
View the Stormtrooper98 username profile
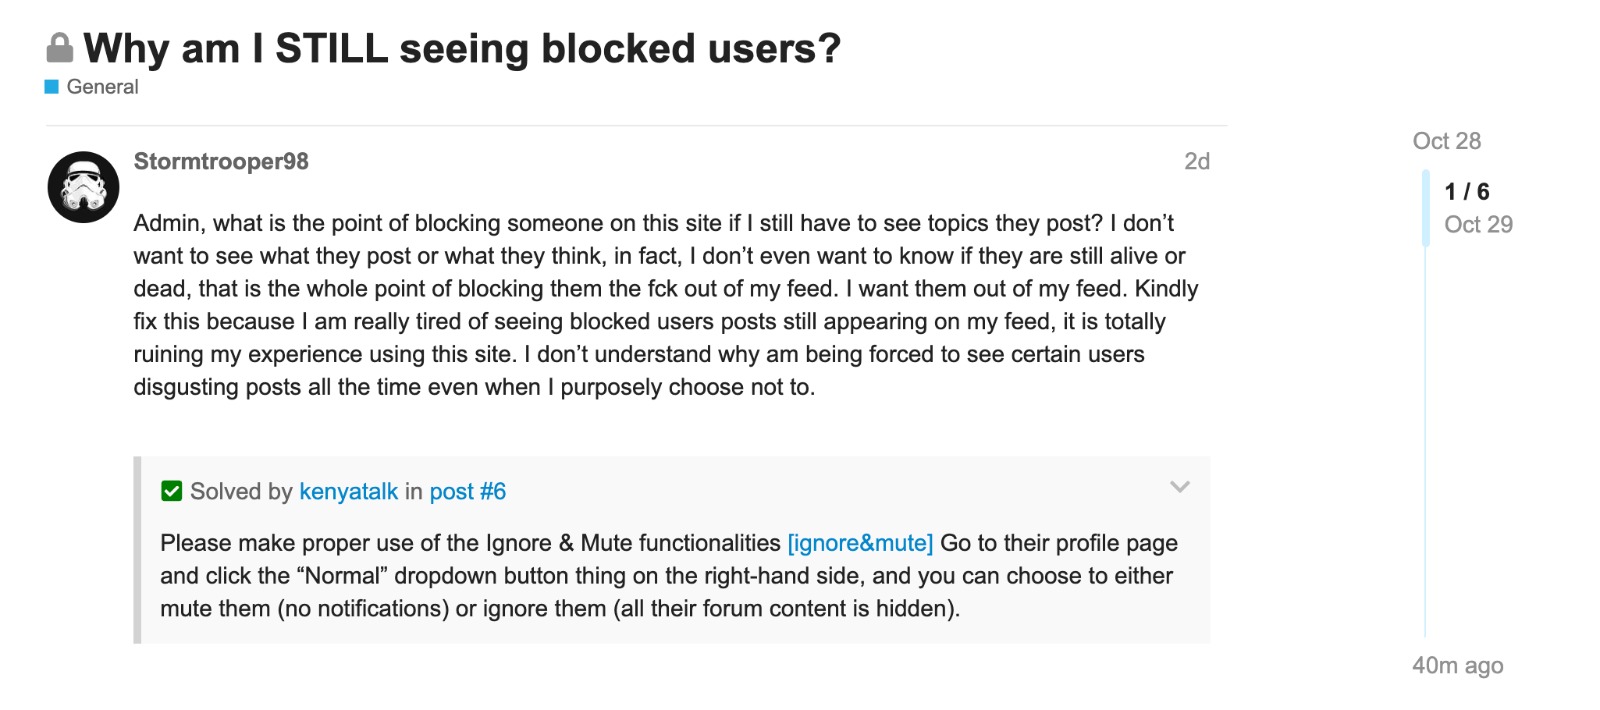click(x=221, y=161)
